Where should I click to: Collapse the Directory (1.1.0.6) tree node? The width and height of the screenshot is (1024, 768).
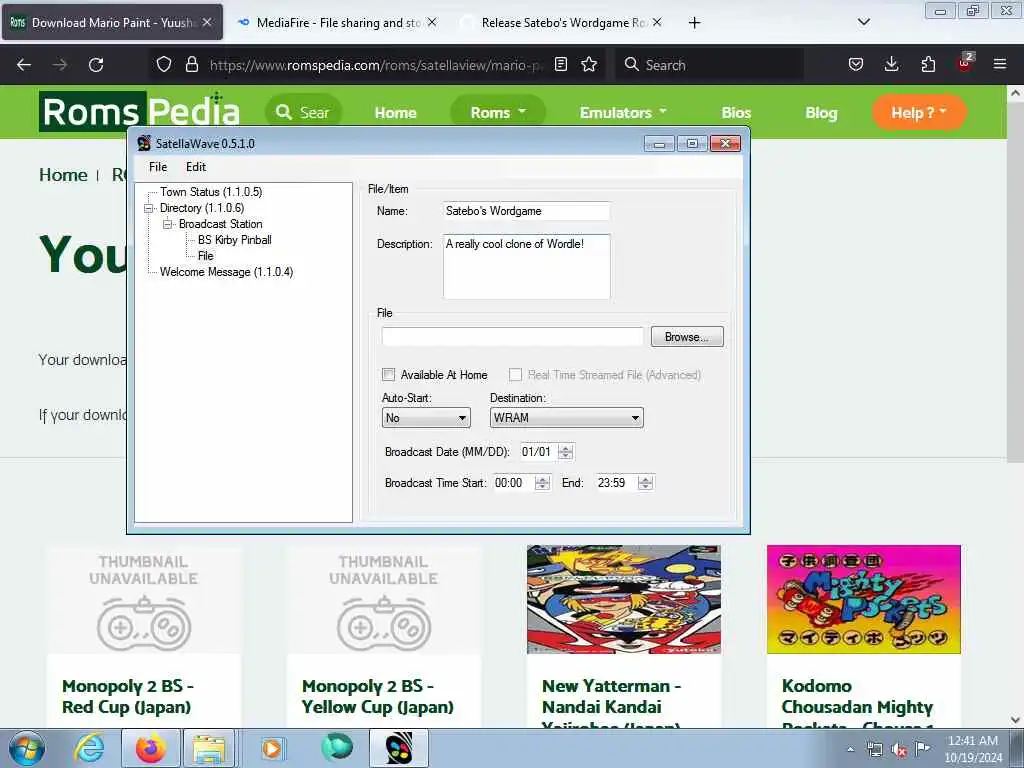(x=149, y=208)
